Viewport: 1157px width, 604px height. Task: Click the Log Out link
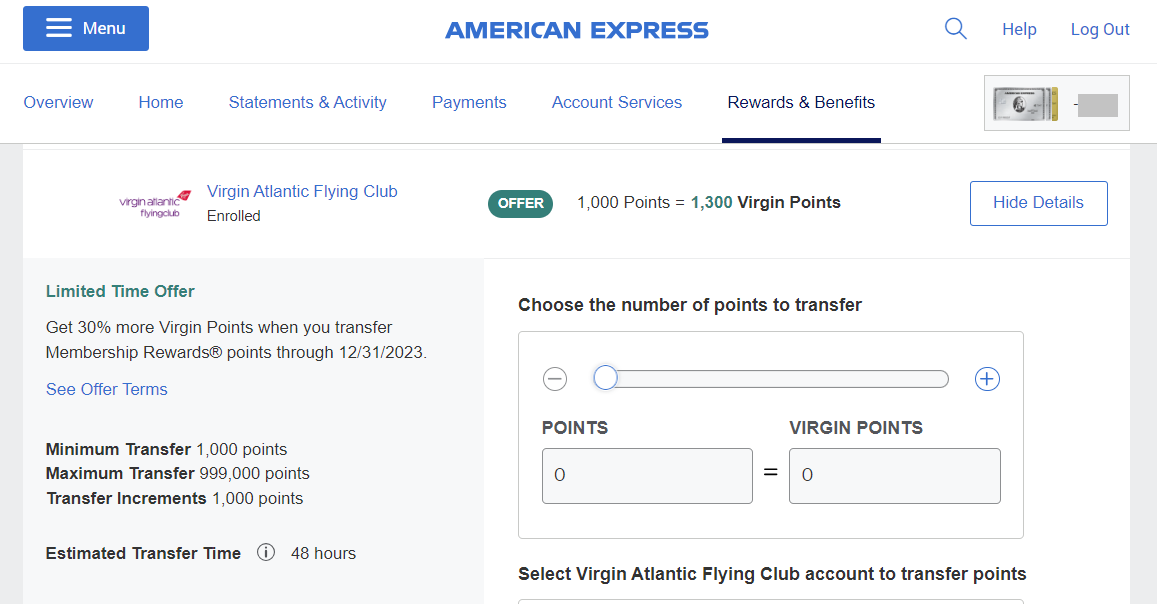1100,29
